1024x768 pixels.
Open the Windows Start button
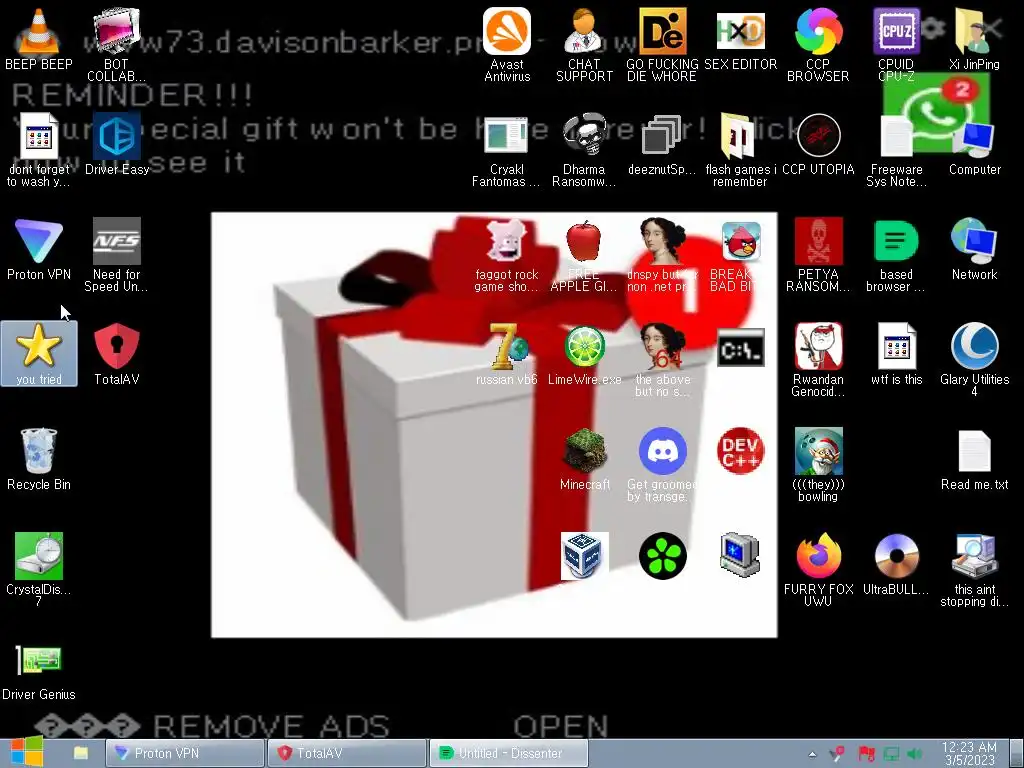tap(26, 752)
